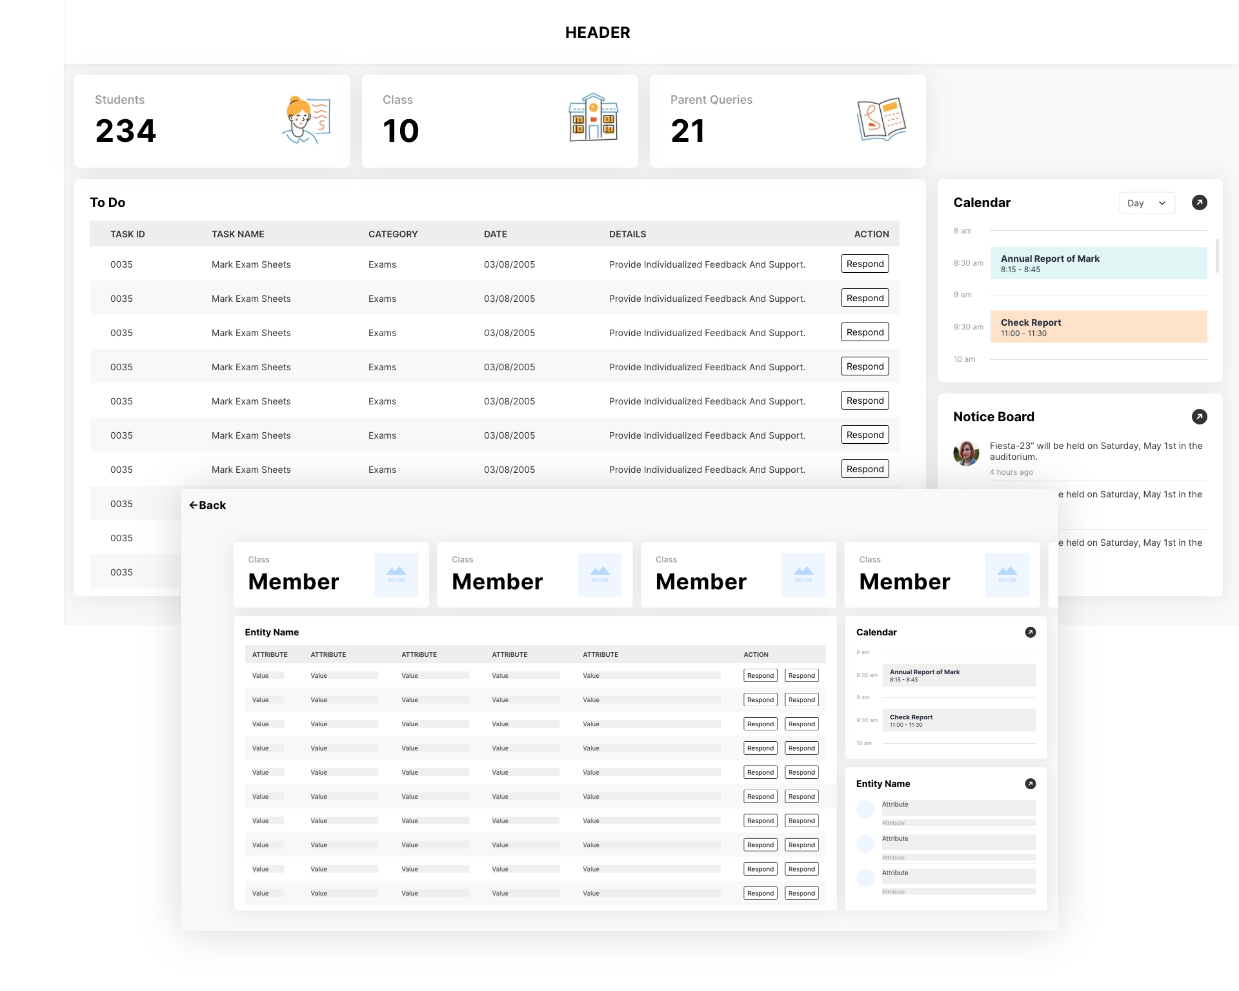
Task: Click the Parent Queries 21 stat card
Action: (787, 121)
